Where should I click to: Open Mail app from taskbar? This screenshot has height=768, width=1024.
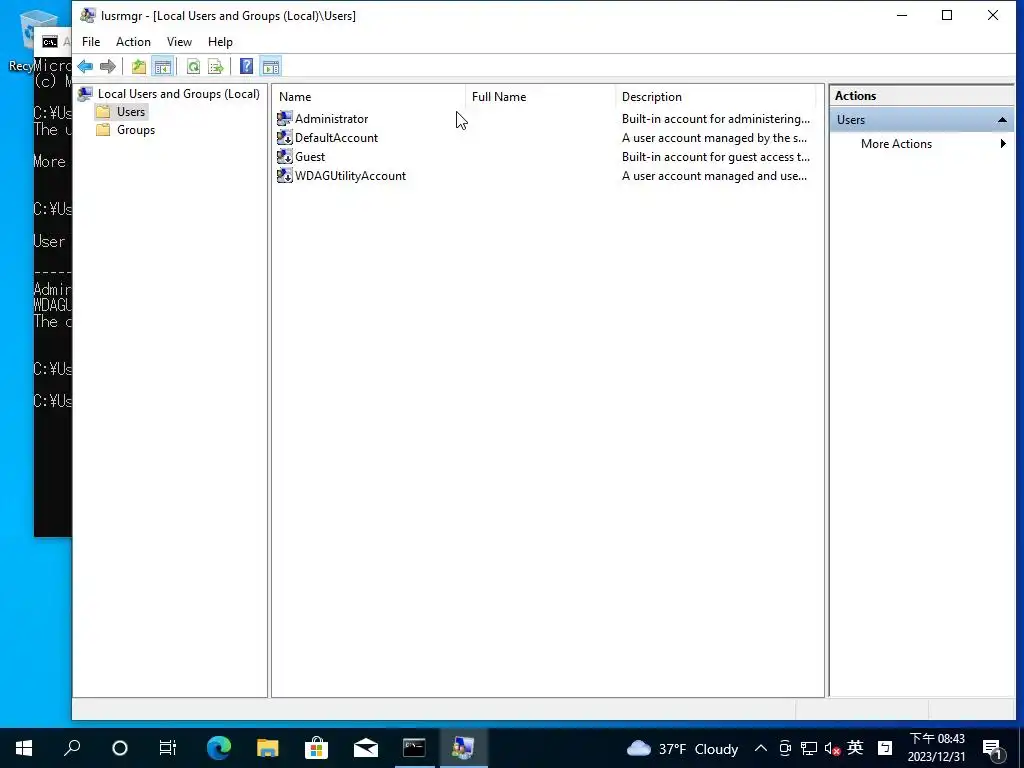[366, 748]
